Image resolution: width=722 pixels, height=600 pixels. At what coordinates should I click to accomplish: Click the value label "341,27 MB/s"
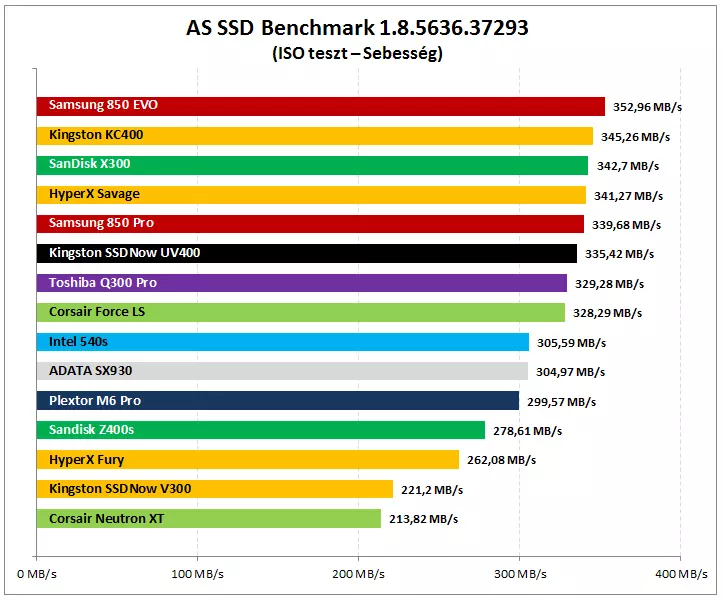coord(629,196)
